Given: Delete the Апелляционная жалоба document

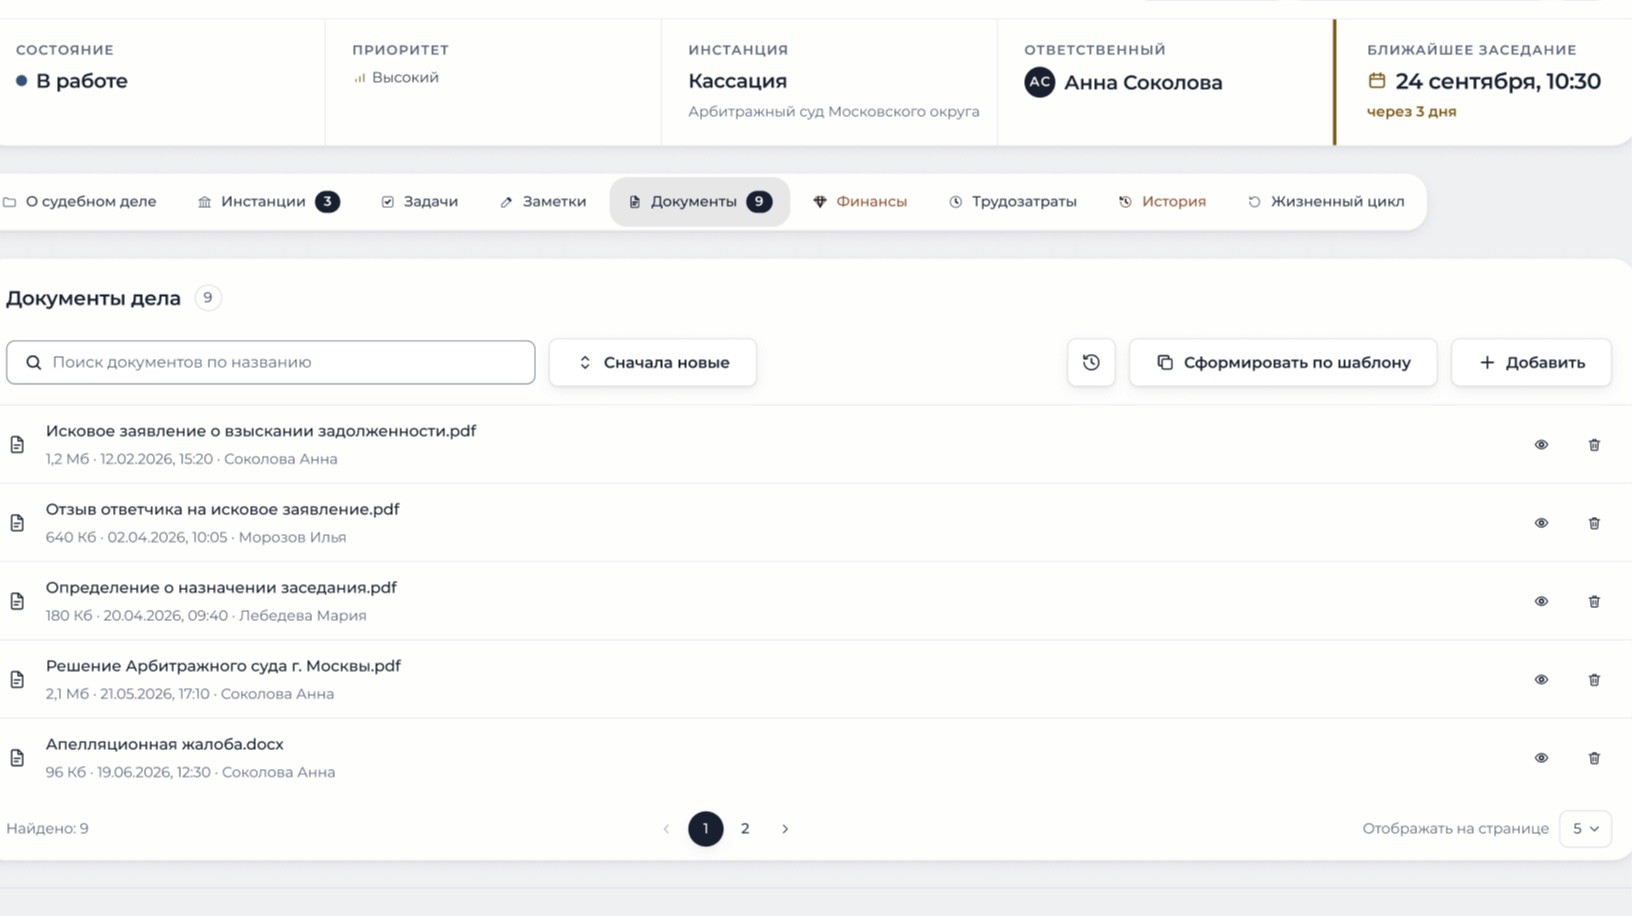Looking at the screenshot, I should [x=1594, y=758].
